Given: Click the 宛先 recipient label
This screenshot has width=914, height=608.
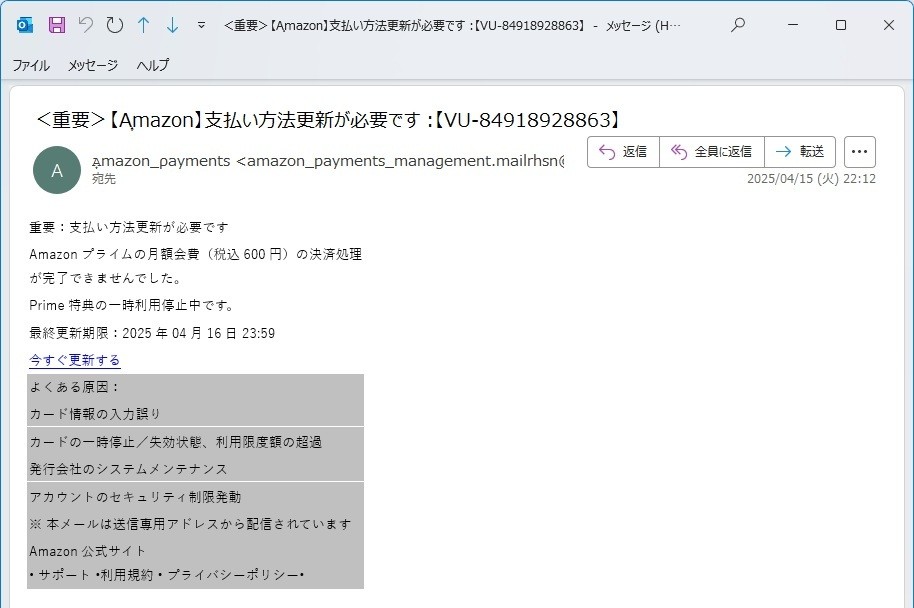Looking at the screenshot, I should click(x=104, y=180).
